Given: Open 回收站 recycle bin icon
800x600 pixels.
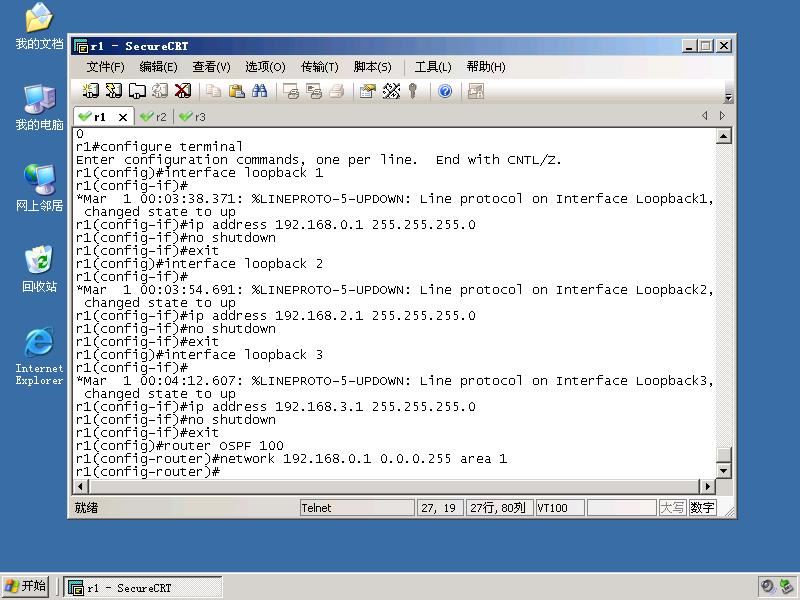Looking at the screenshot, I should [x=39, y=269].
